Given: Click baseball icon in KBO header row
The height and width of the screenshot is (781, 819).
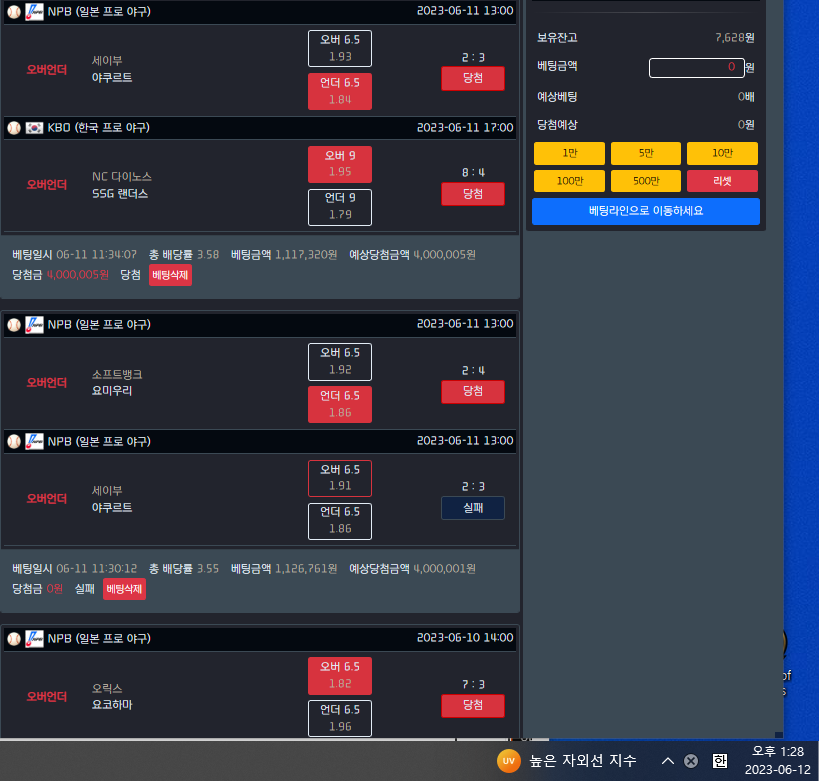Looking at the screenshot, I should [14, 127].
